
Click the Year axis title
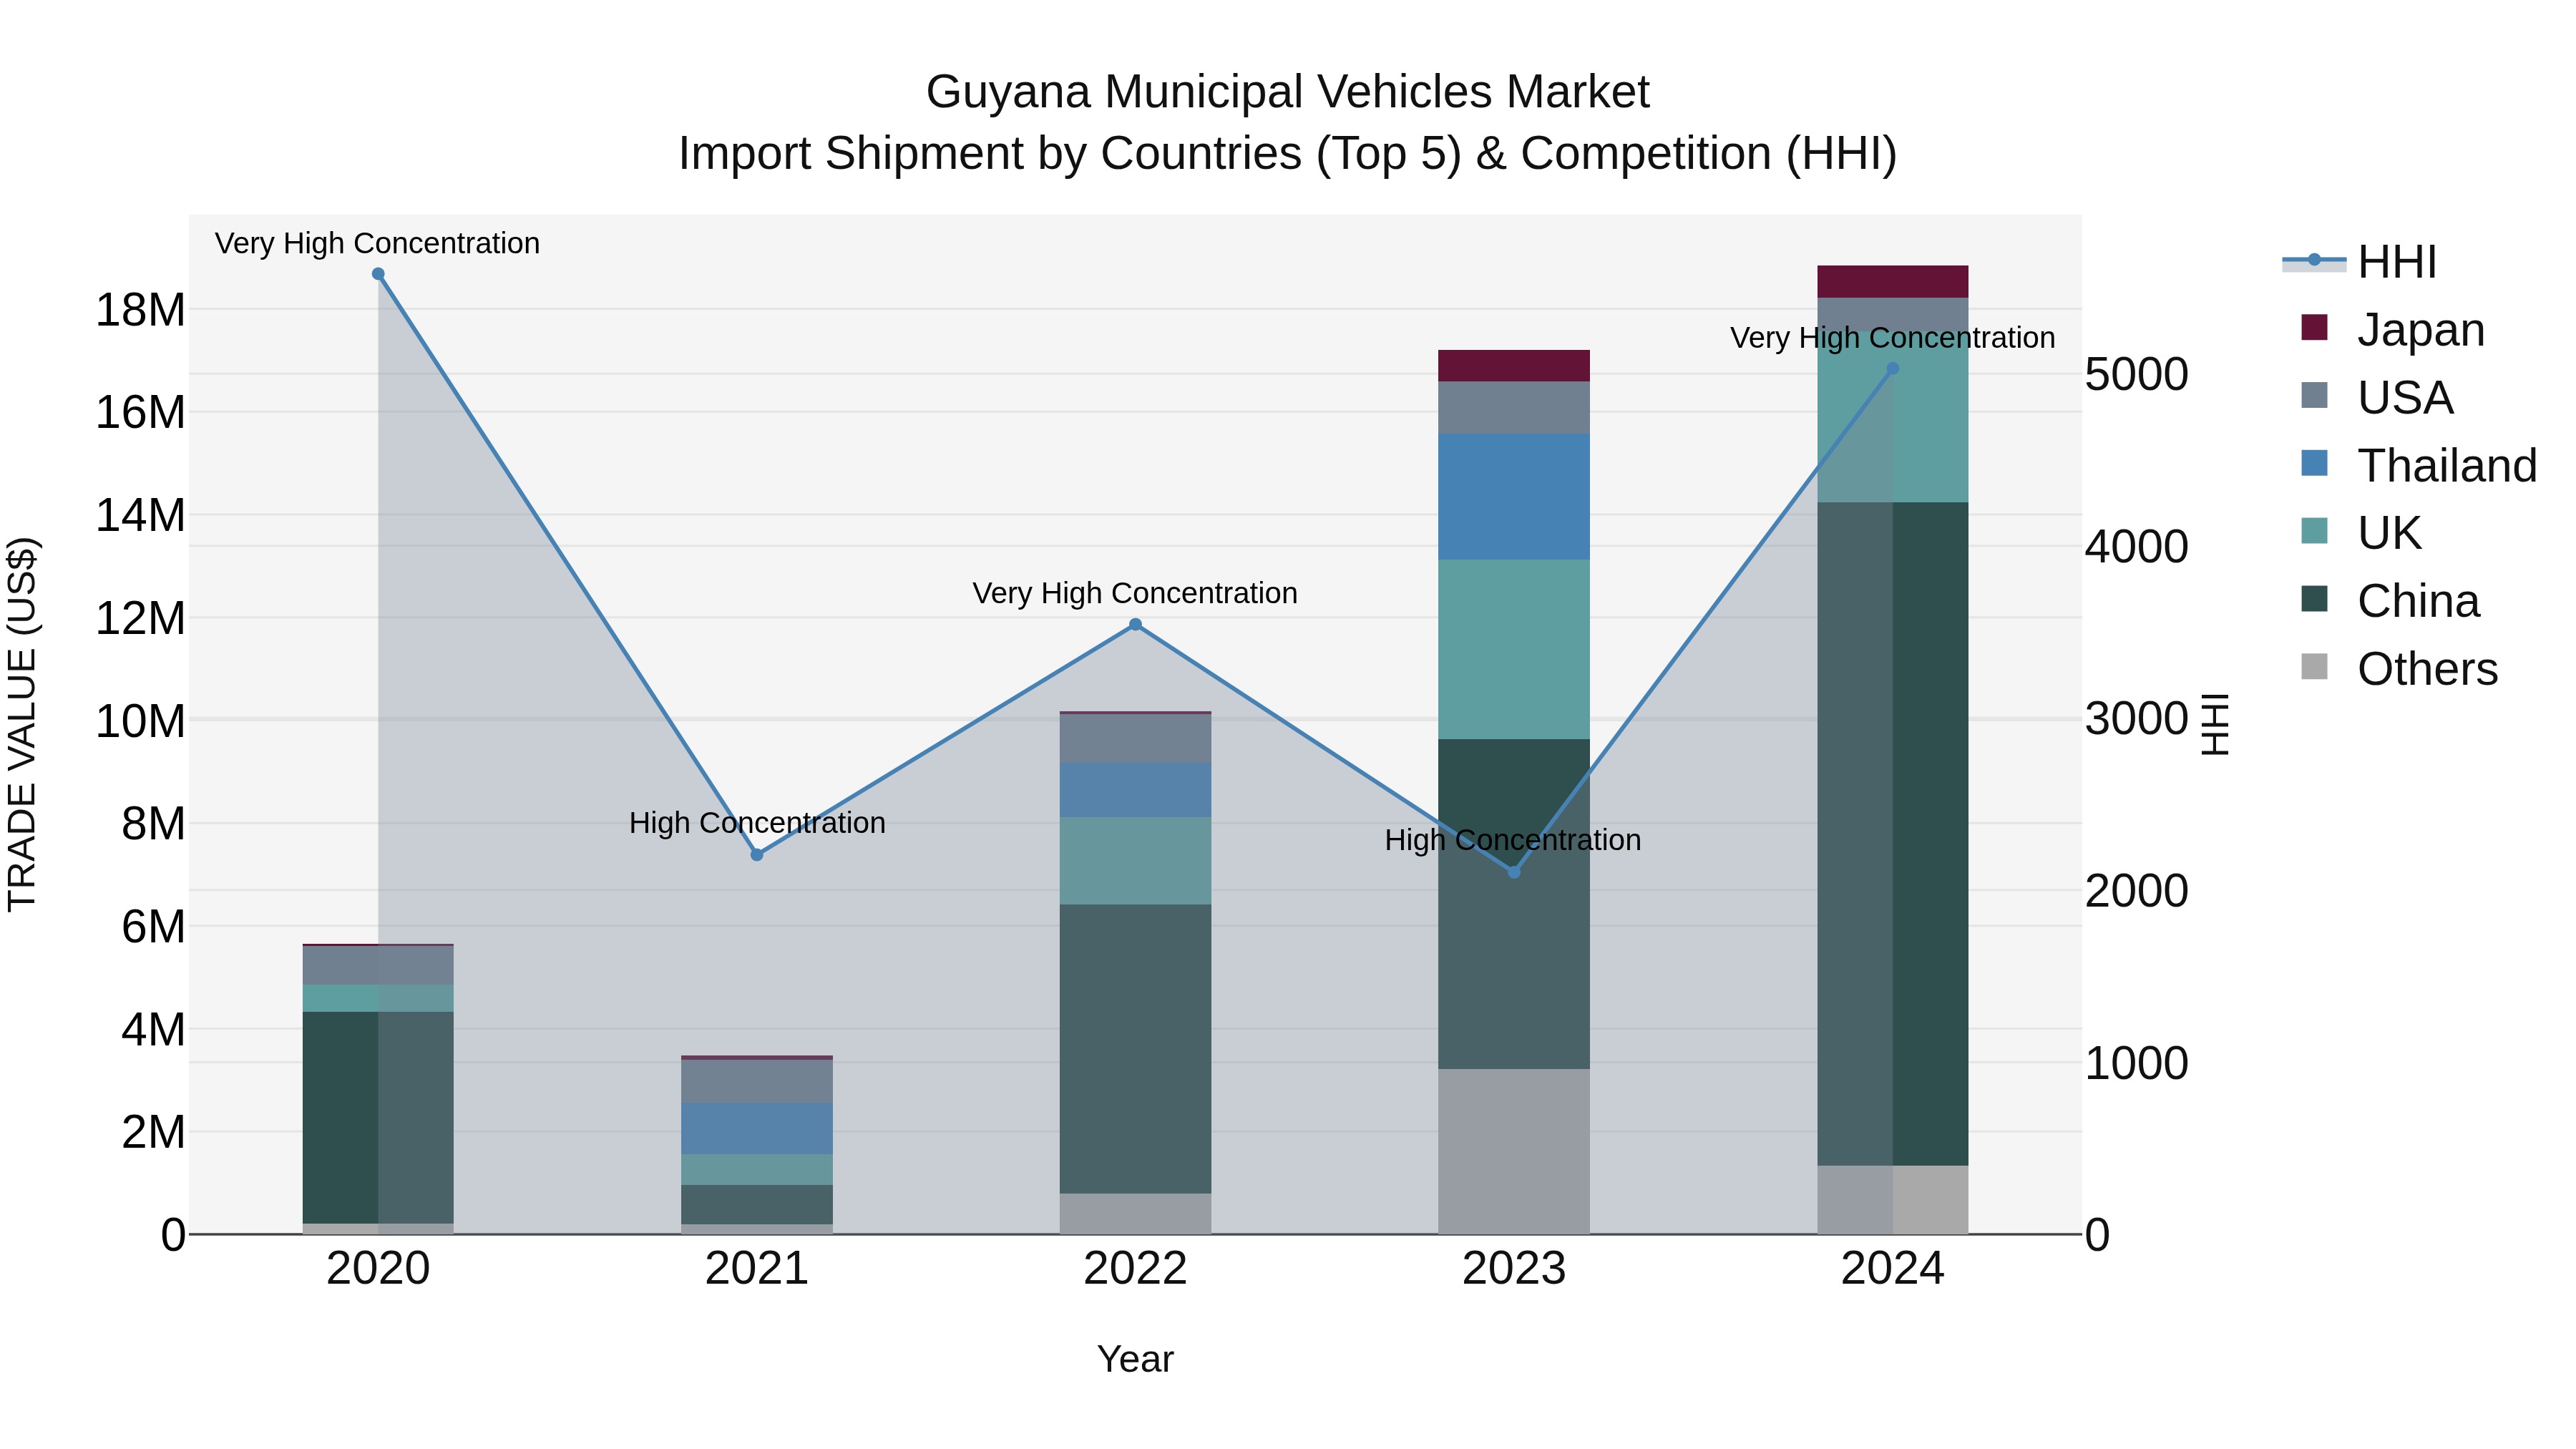(x=1135, y=1359)
